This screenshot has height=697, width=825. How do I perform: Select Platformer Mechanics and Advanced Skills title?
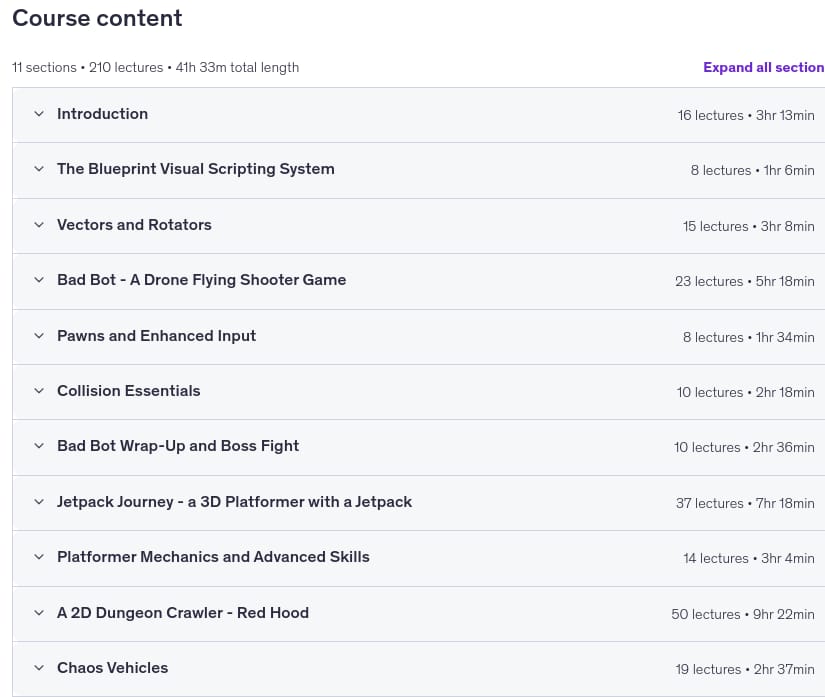213,557
